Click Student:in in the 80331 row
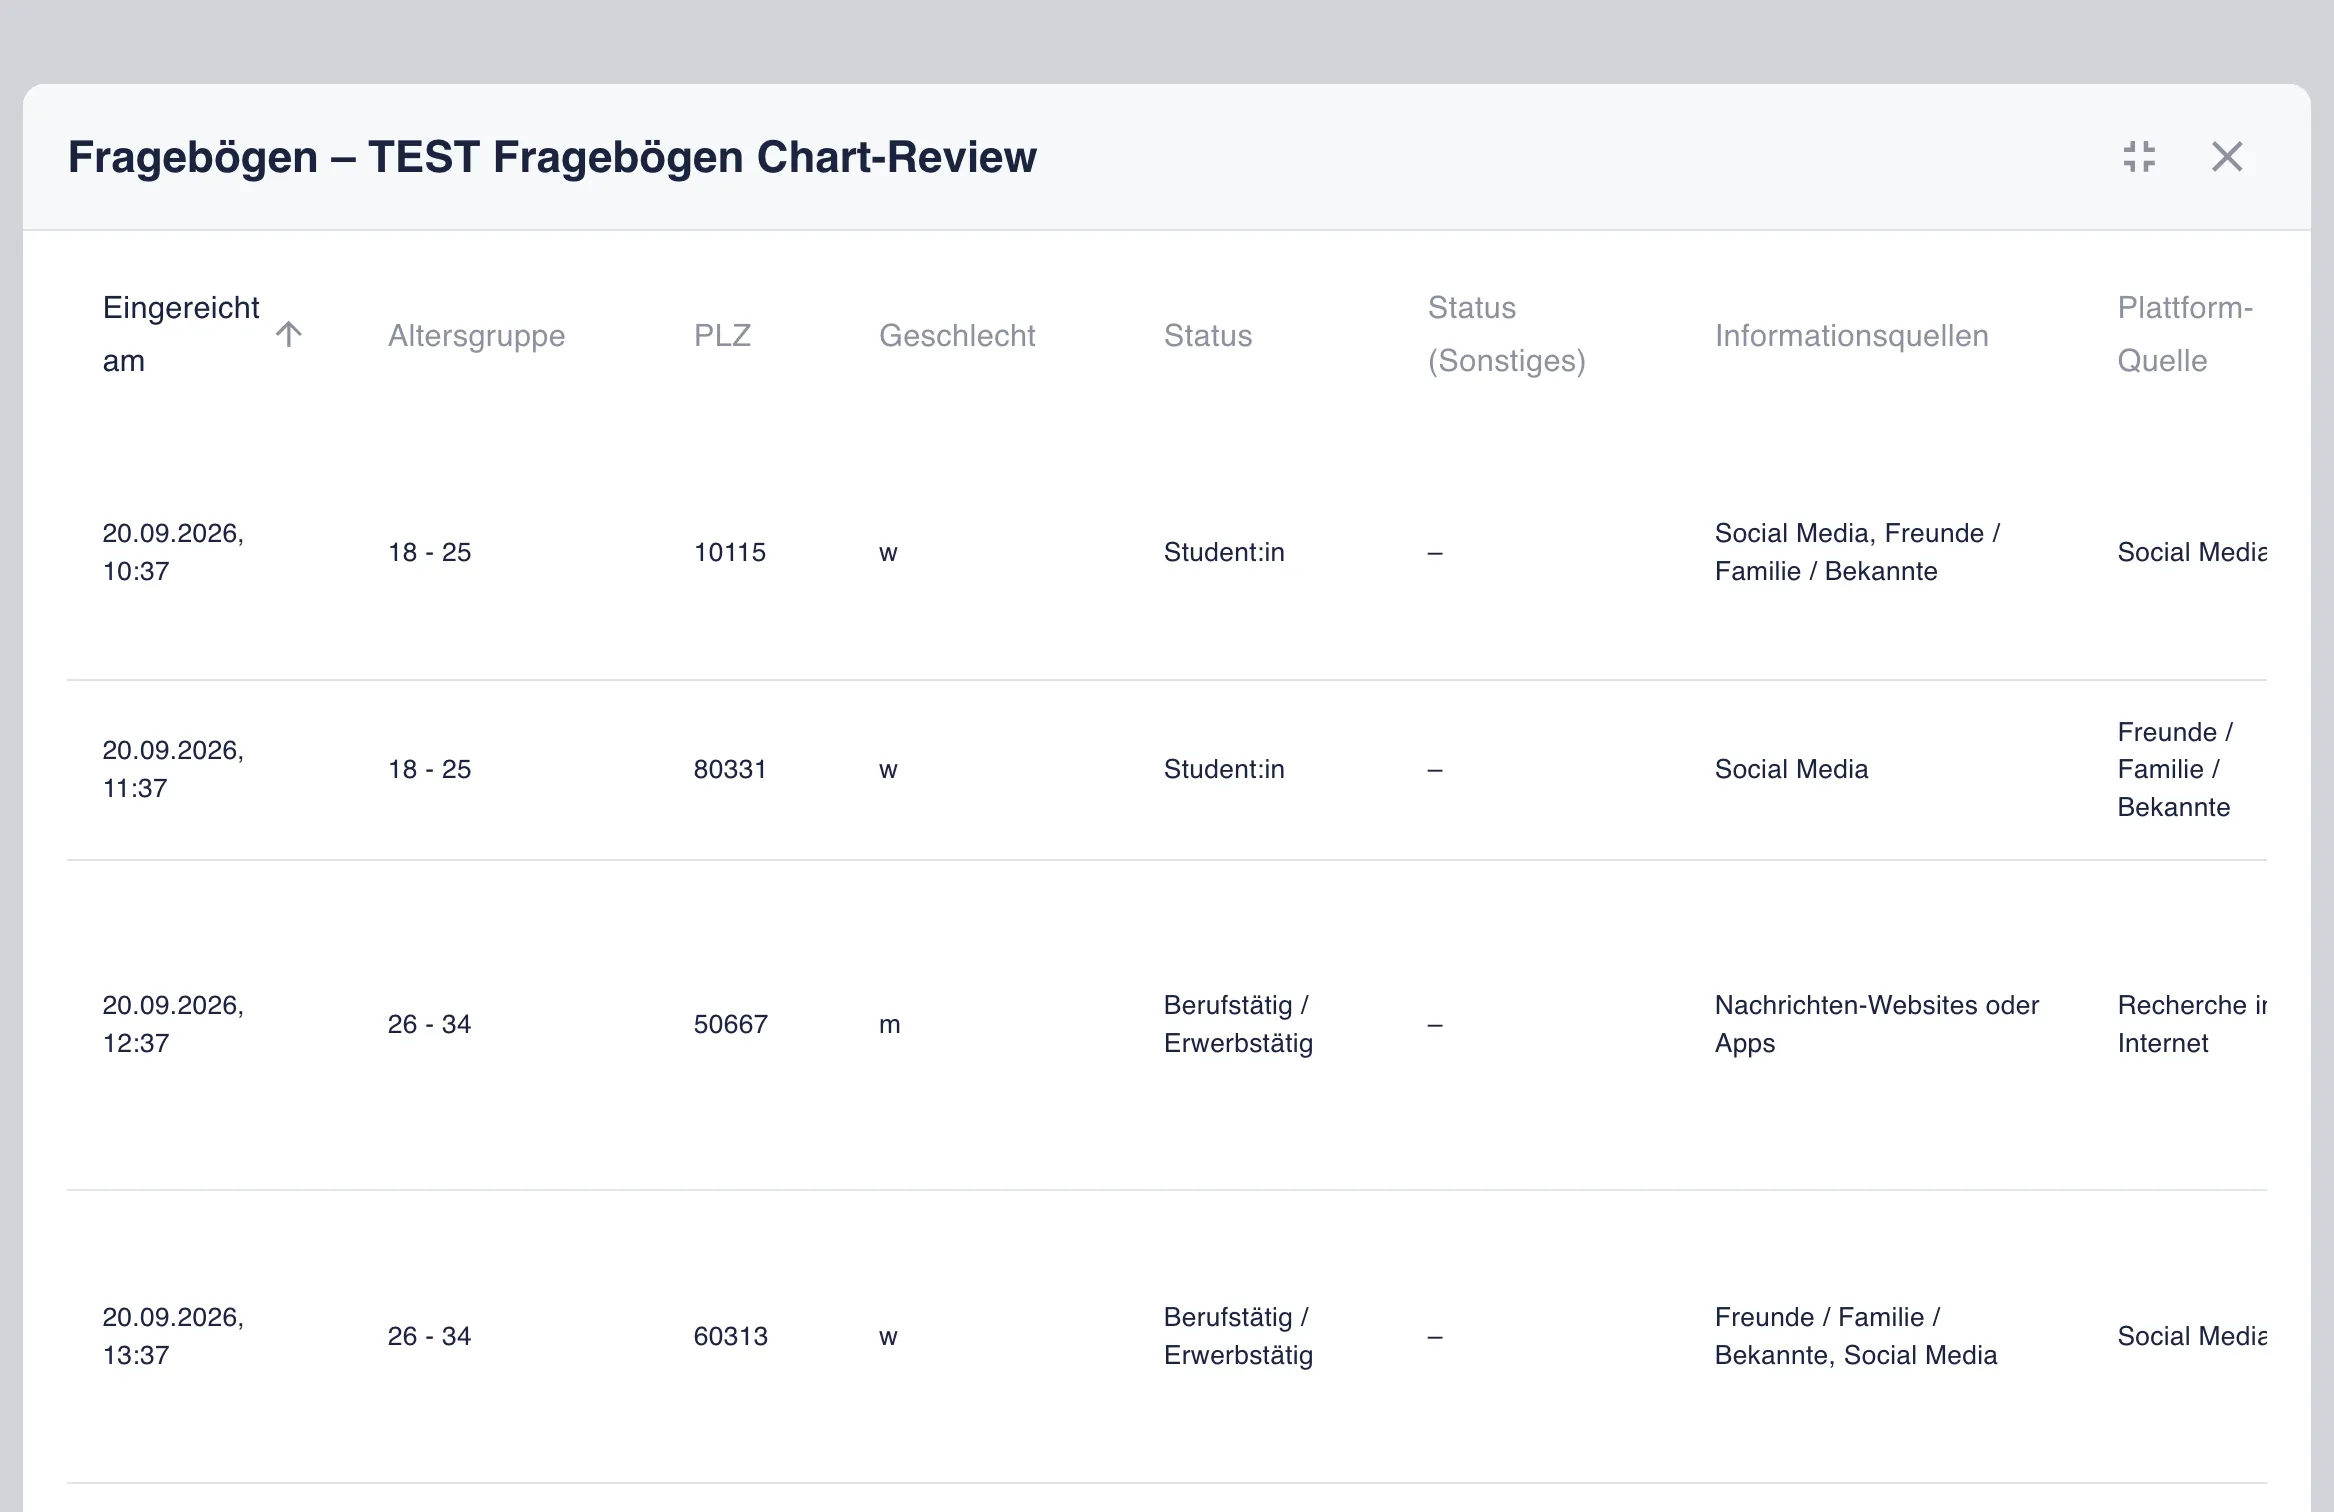This screenshot has height=1512, width=2334. [1224, 769]
